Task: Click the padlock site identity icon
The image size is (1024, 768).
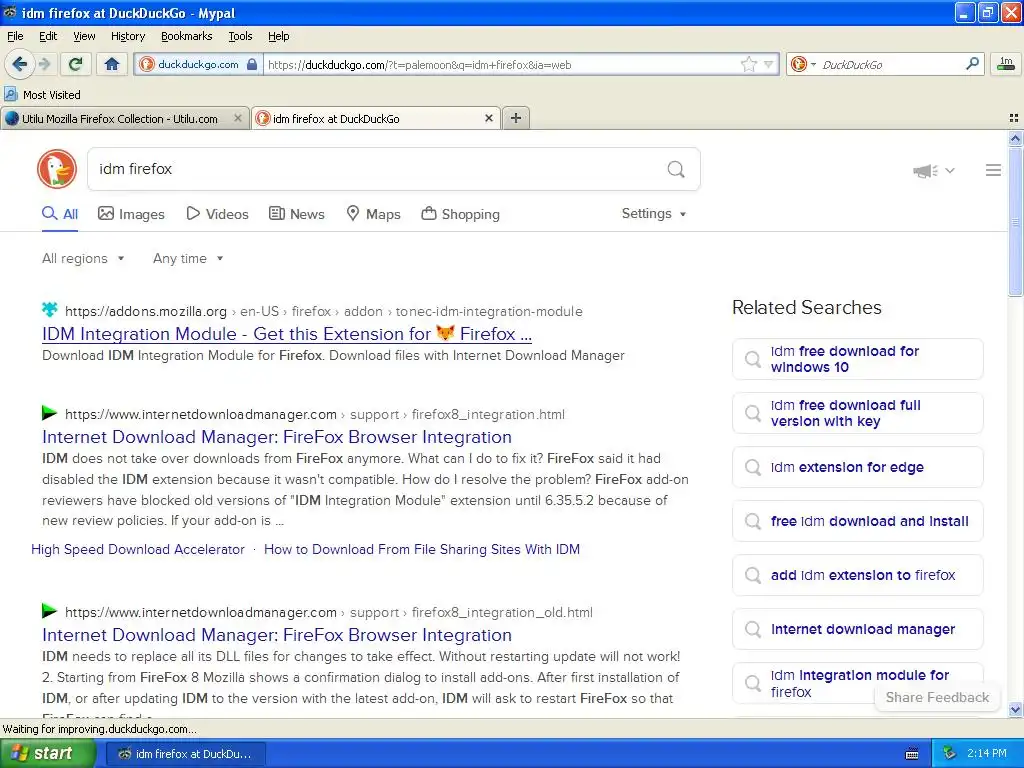Action: pyautogui.click(x=252, y=65)
